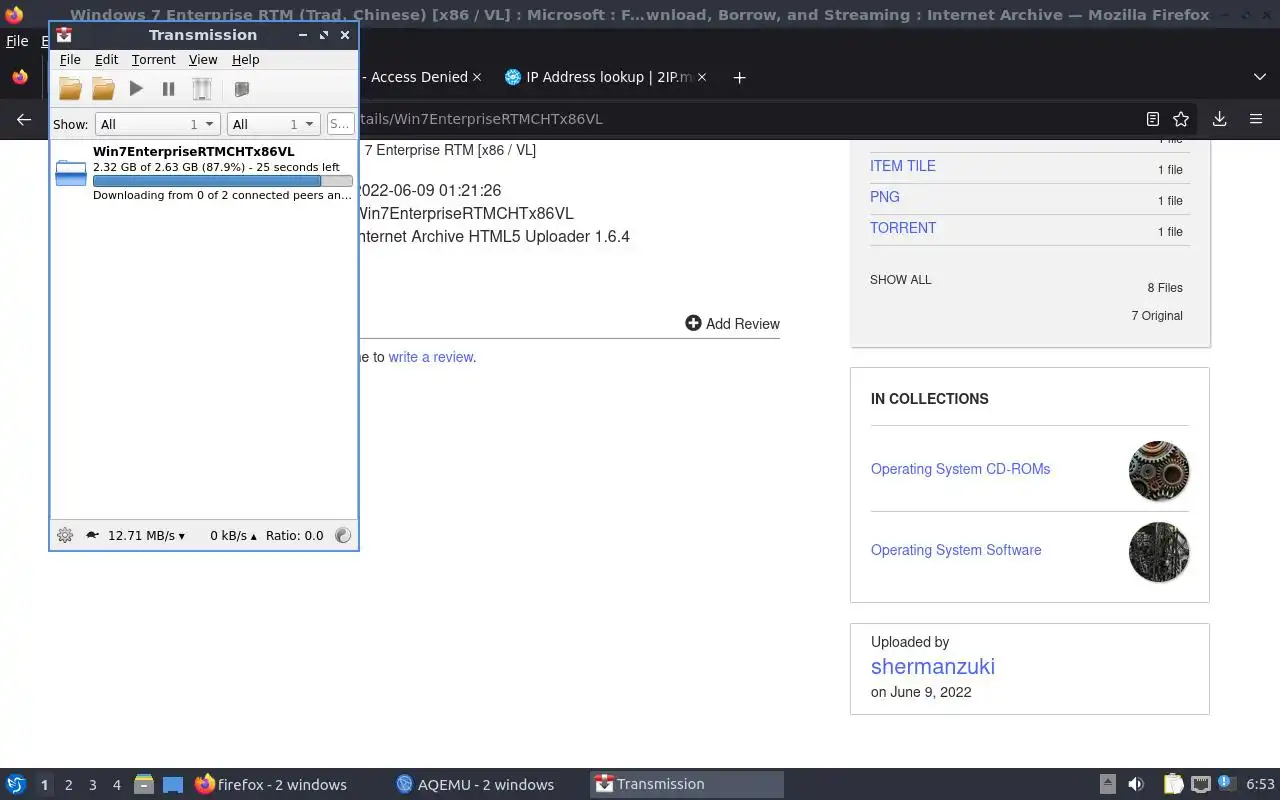
Task: Click the Ratio: 0.0 status text
Action: coord(295,535)
